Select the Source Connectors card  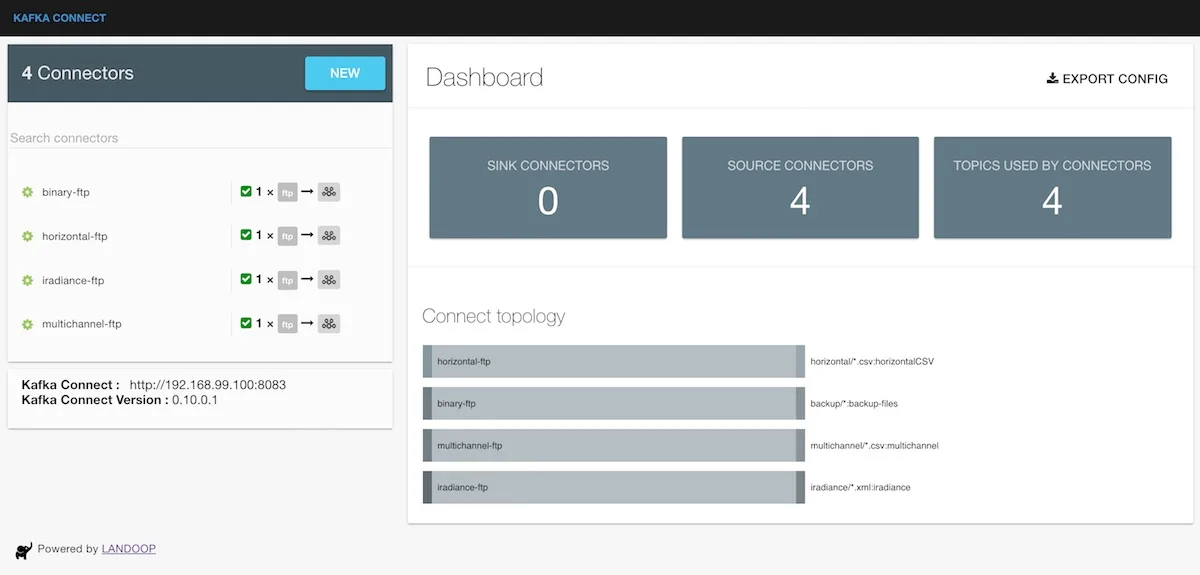click(800, 188)
